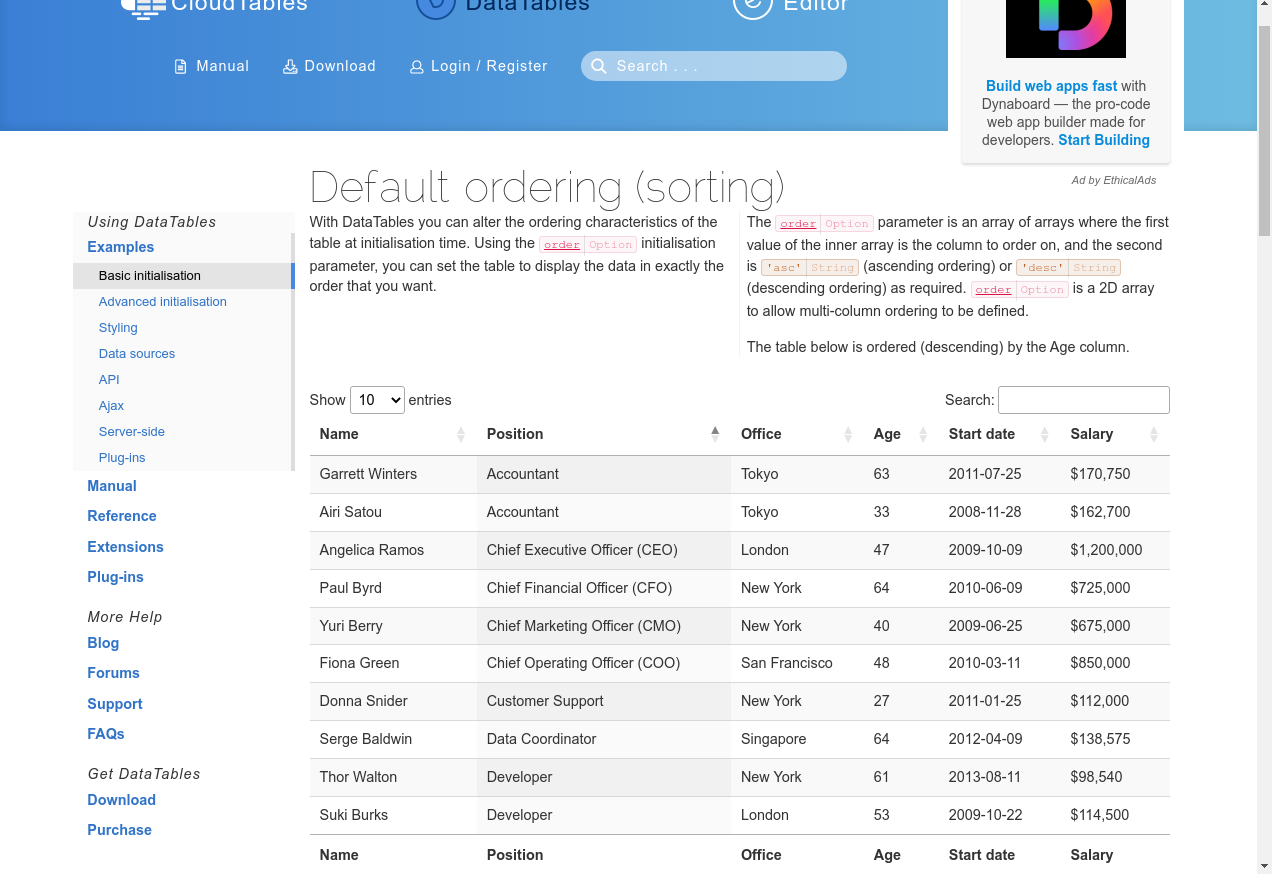This screenshot has height=874, width=1272.
Task: Click the DataTables circular logo icon
Action: [x=435, y=6]
